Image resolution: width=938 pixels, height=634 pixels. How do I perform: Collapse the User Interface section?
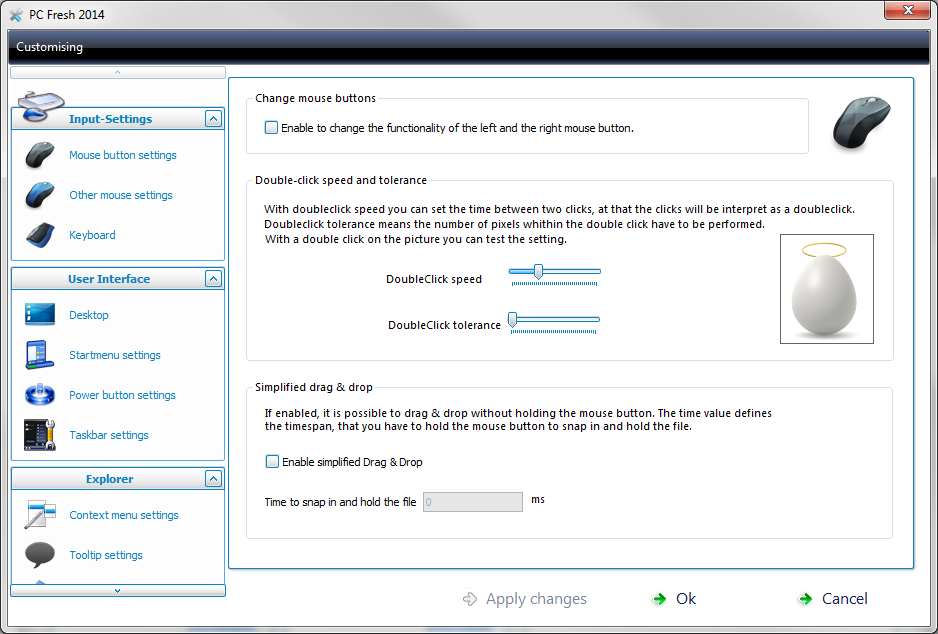point(214,279)
